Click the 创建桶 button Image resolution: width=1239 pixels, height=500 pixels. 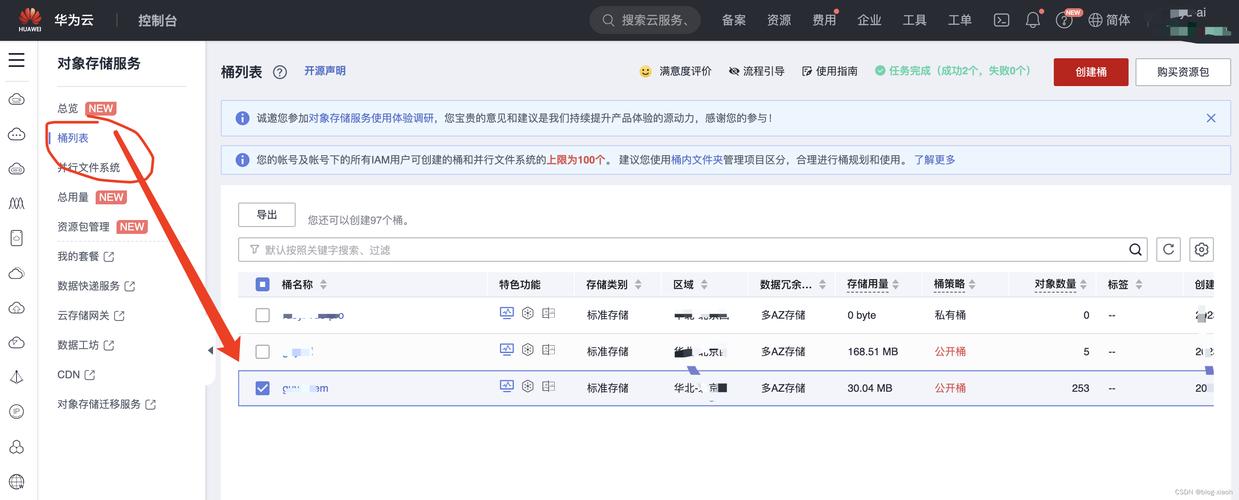1091,72
